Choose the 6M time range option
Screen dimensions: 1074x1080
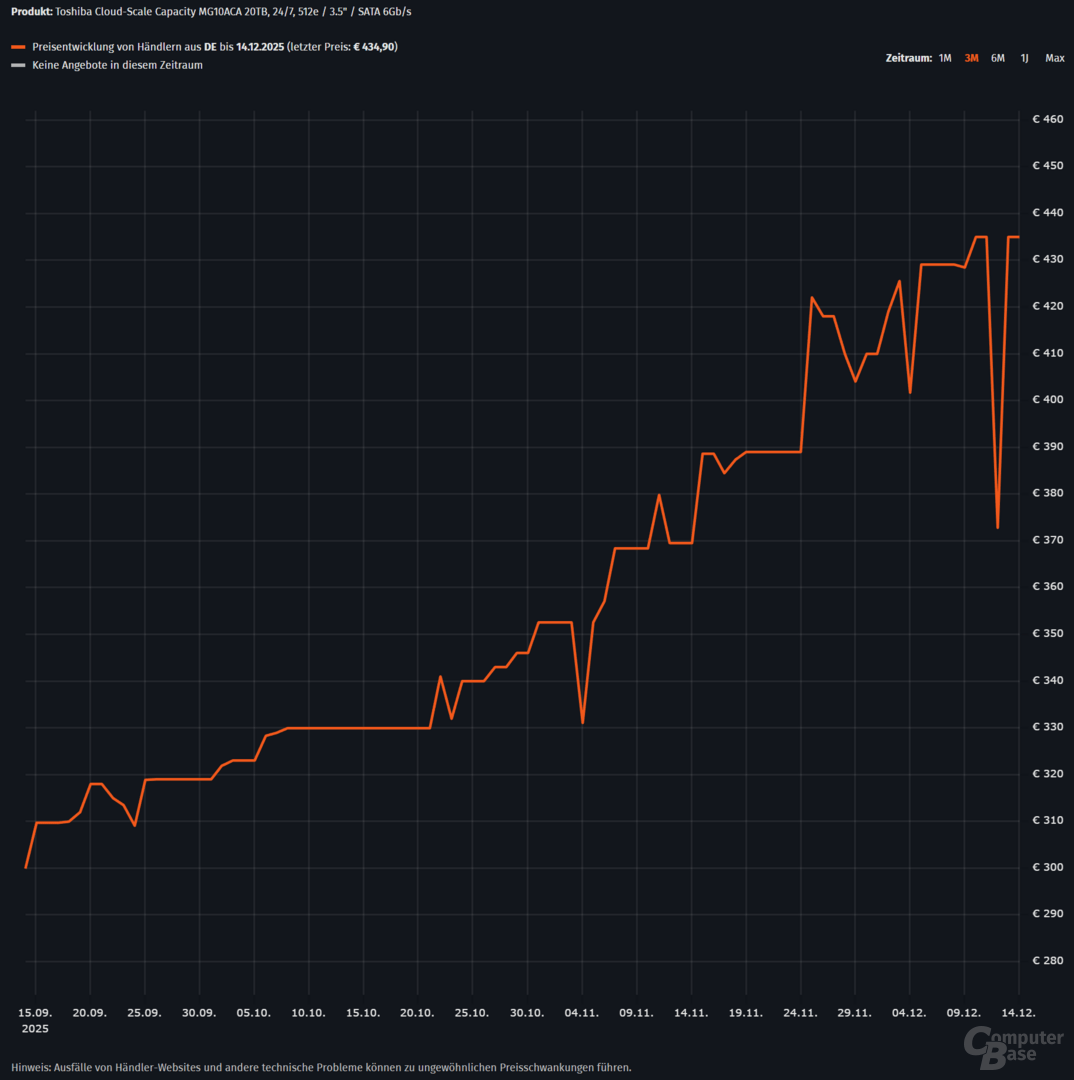997,58
